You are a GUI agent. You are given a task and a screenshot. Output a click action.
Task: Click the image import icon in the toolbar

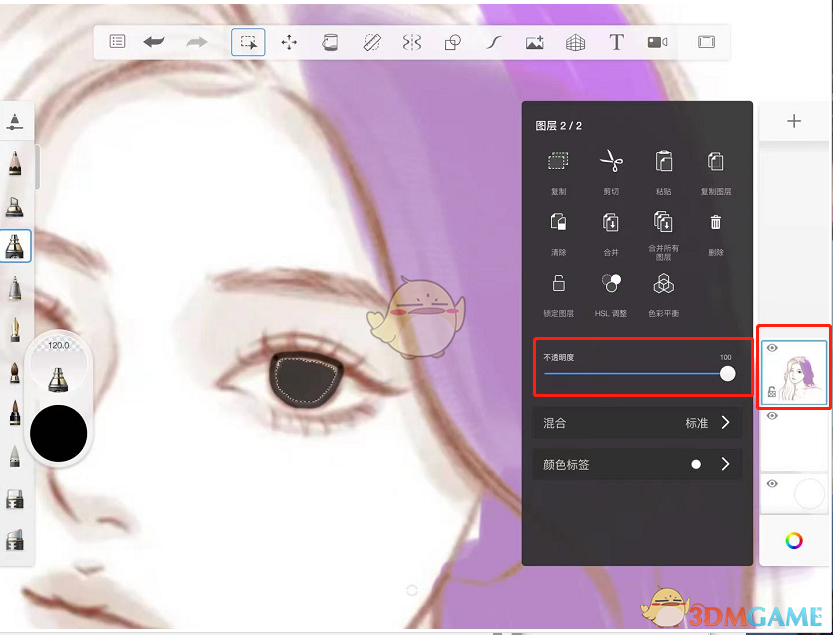(x=534, y=42)
